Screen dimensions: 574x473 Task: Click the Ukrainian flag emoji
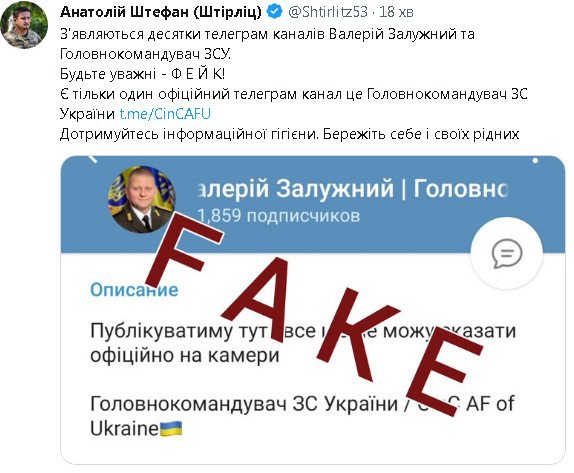pos(171,428)
